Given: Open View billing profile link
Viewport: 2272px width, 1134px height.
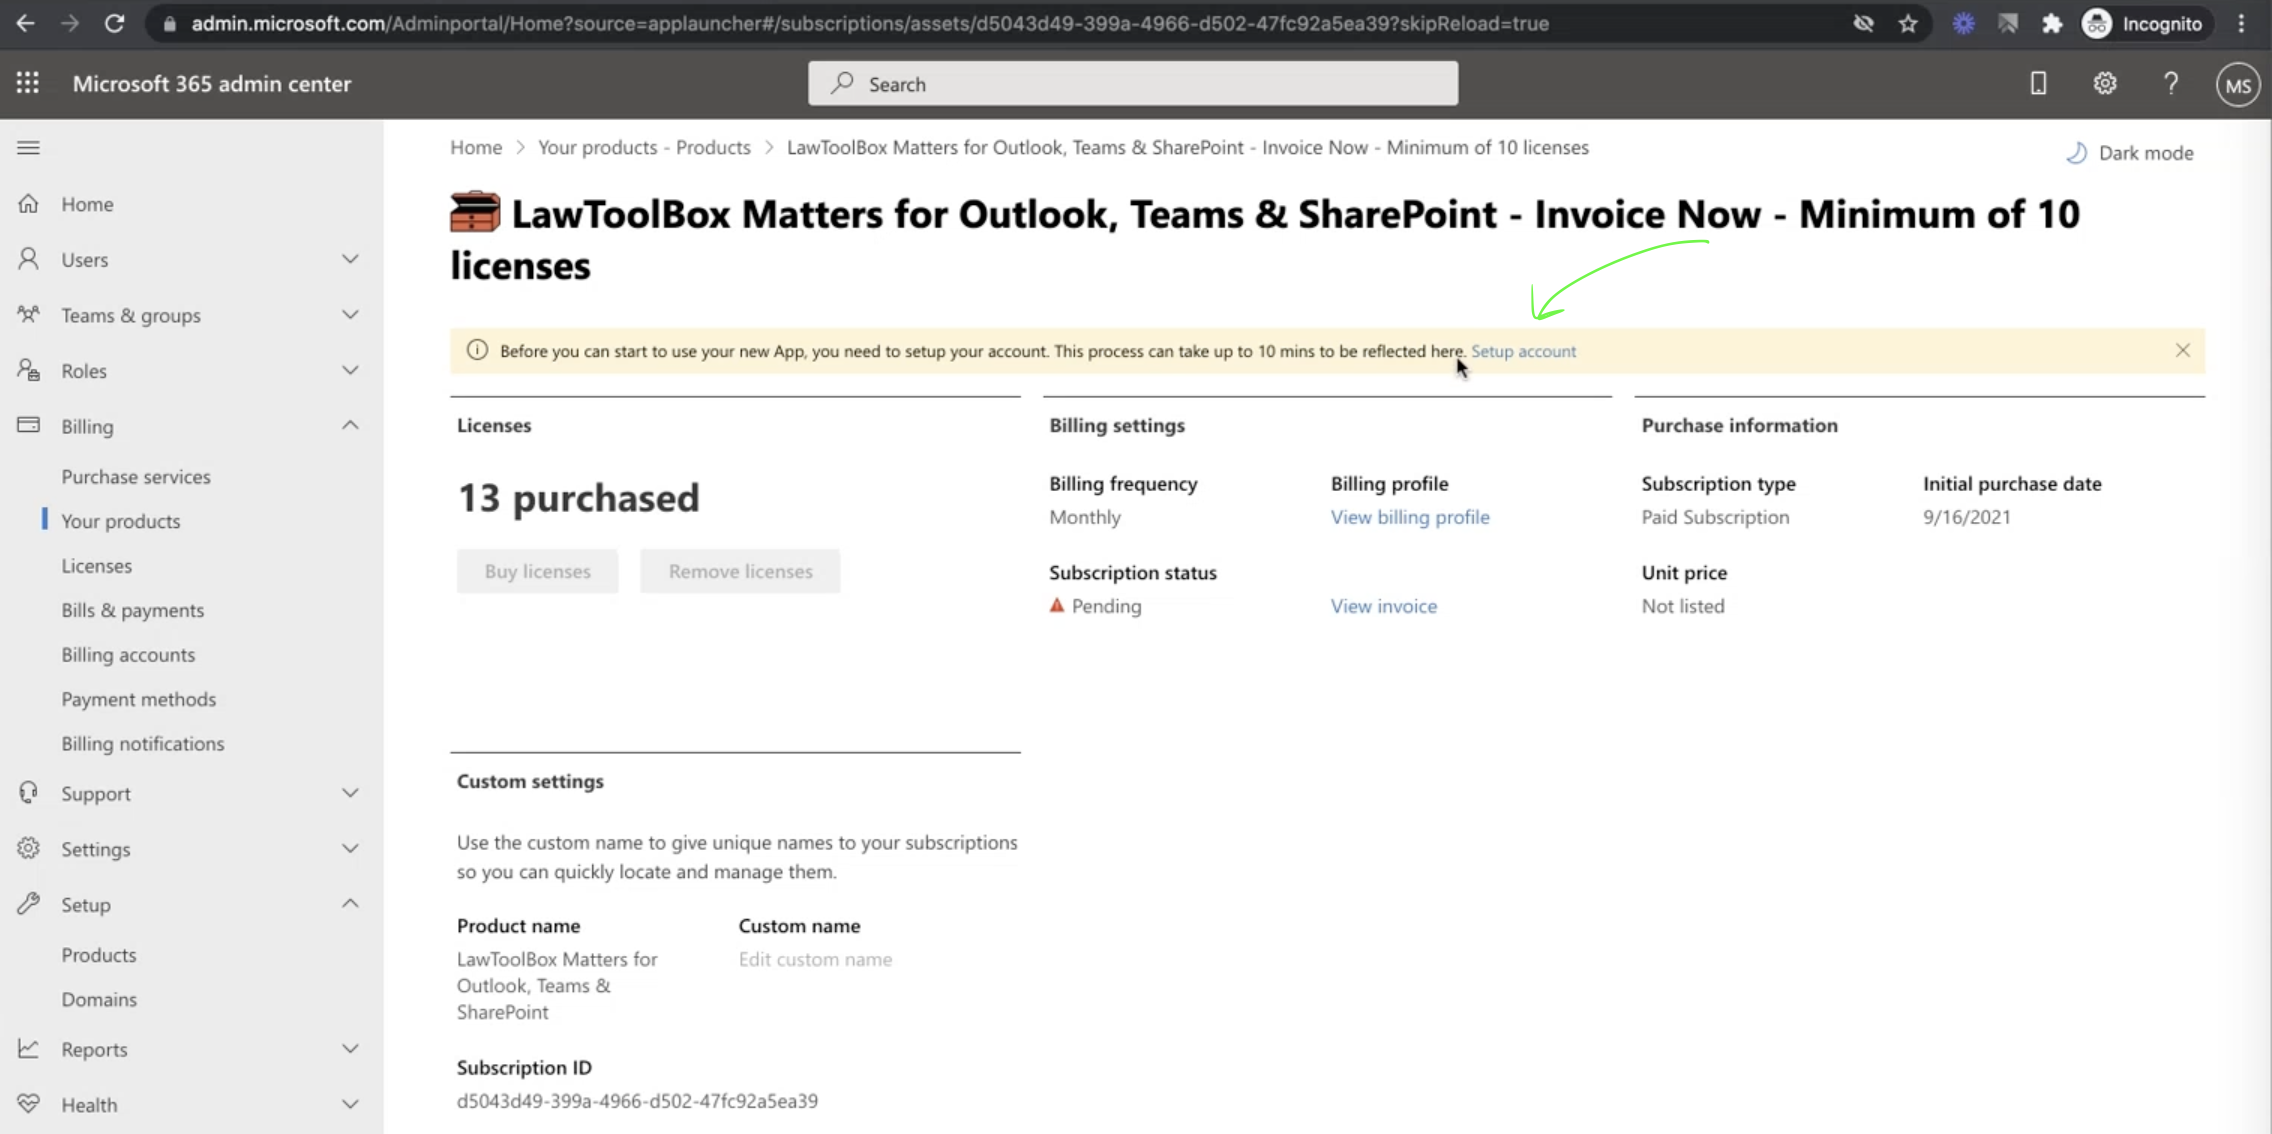Looking at the screenshot, I should pos(1409,517).
